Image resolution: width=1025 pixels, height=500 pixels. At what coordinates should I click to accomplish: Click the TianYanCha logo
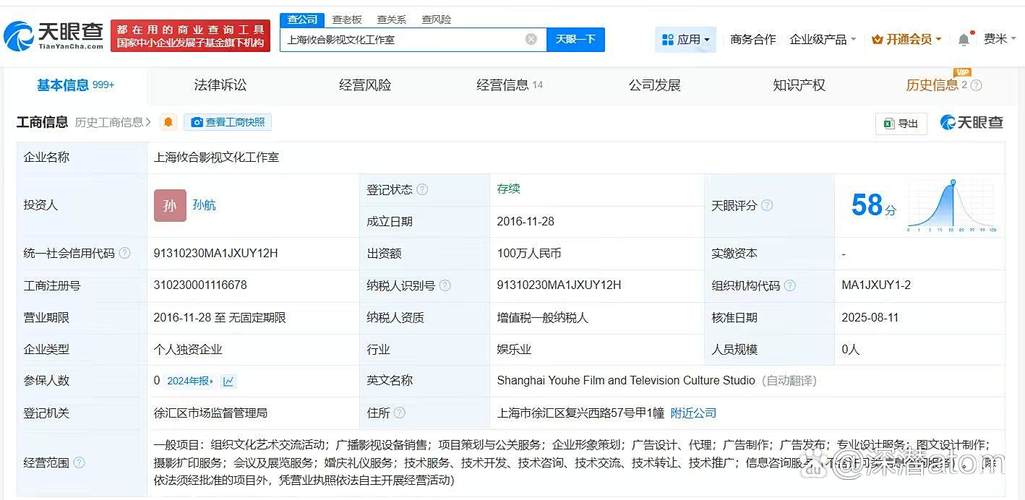(x=54, y=37)
